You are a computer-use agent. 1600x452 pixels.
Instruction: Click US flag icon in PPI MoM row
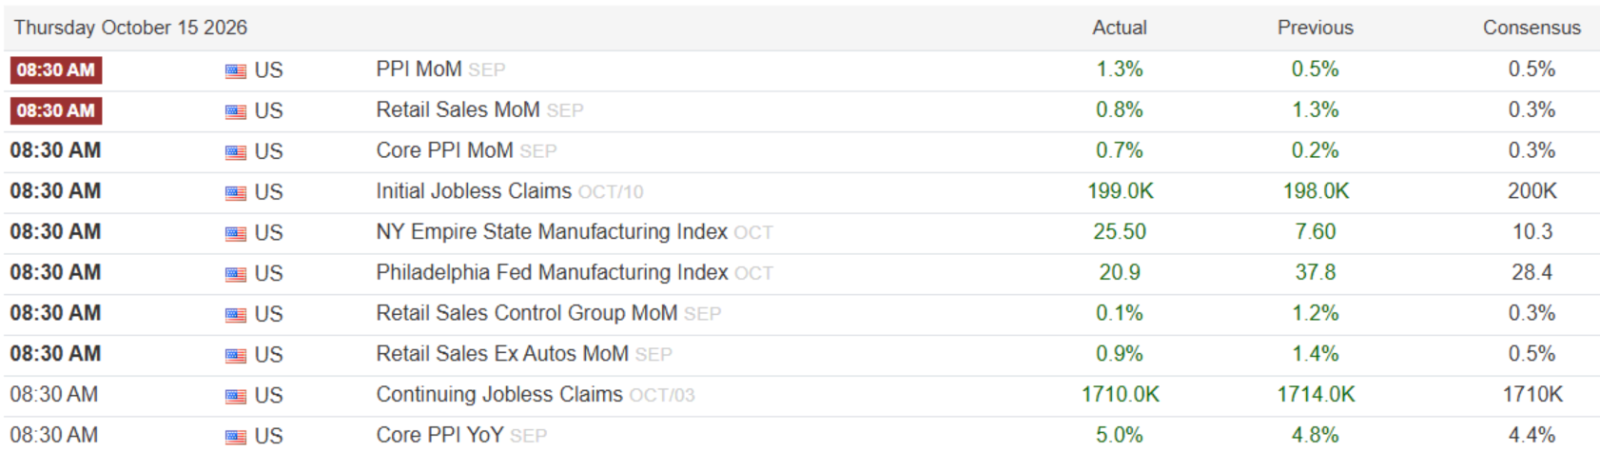pyautogui.click(x=236, y=71)
